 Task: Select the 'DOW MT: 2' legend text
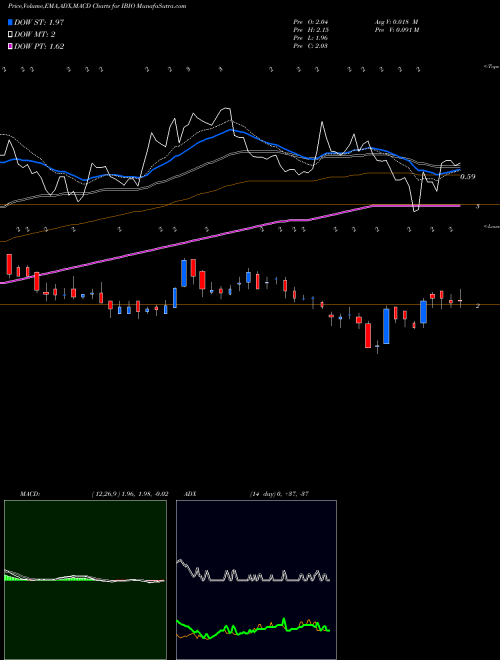(35, 35)
